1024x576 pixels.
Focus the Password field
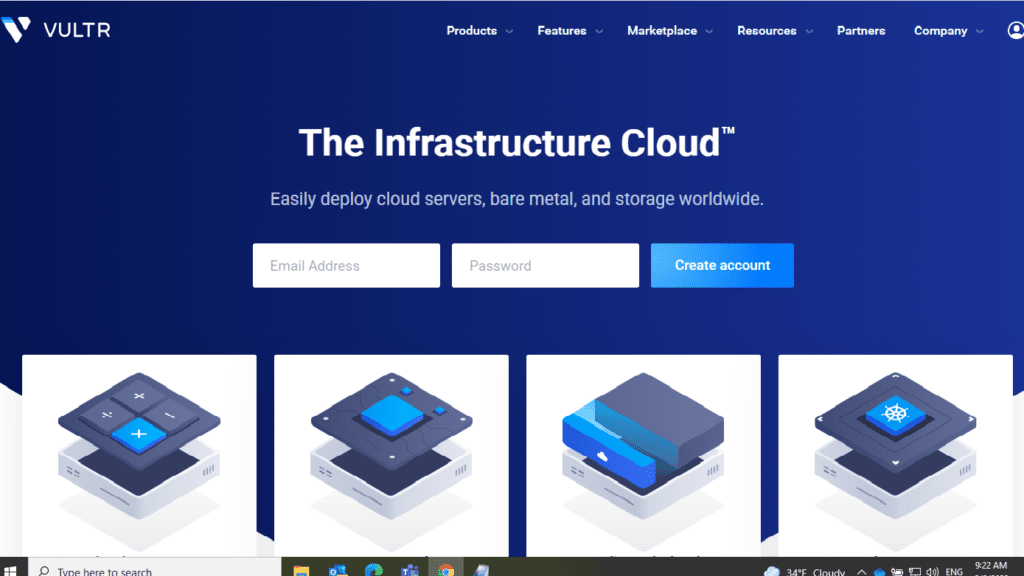[545, 265]
